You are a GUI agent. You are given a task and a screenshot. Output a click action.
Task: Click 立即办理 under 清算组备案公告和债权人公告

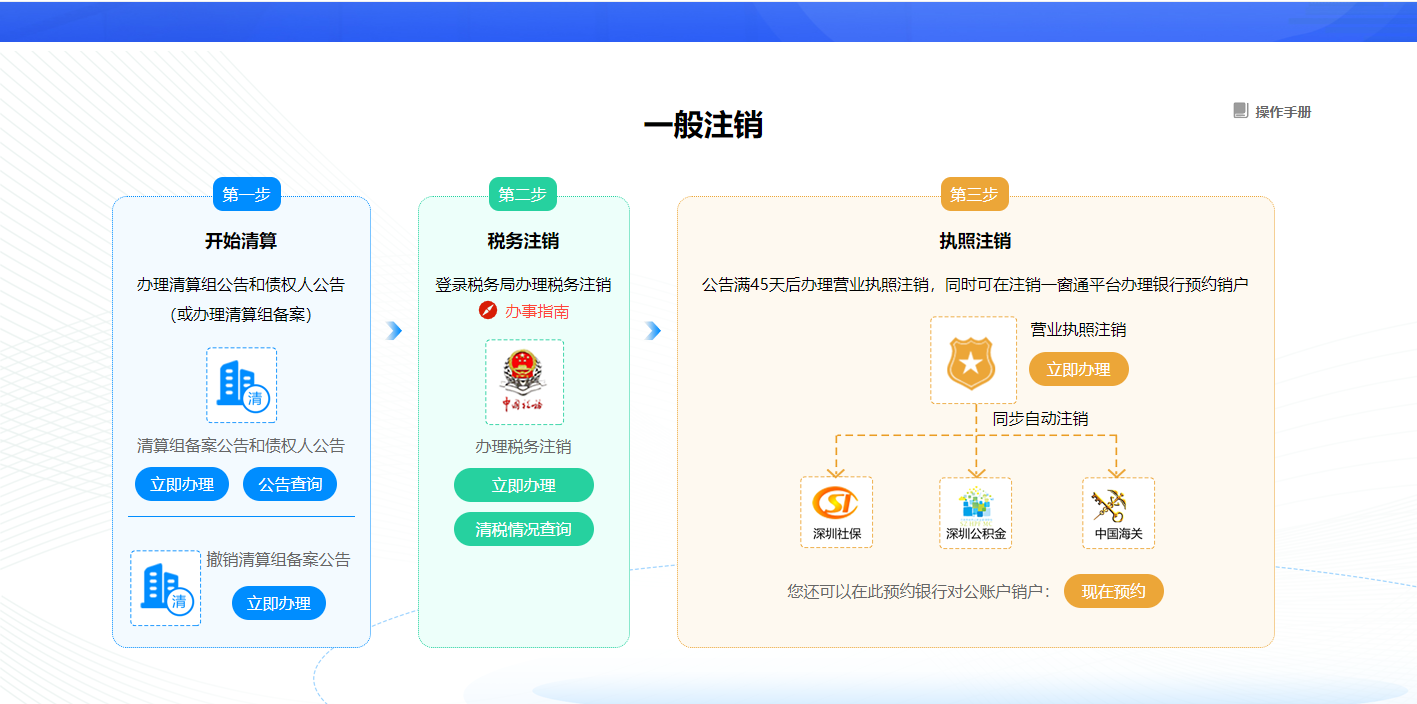click(x=181, y=483)
